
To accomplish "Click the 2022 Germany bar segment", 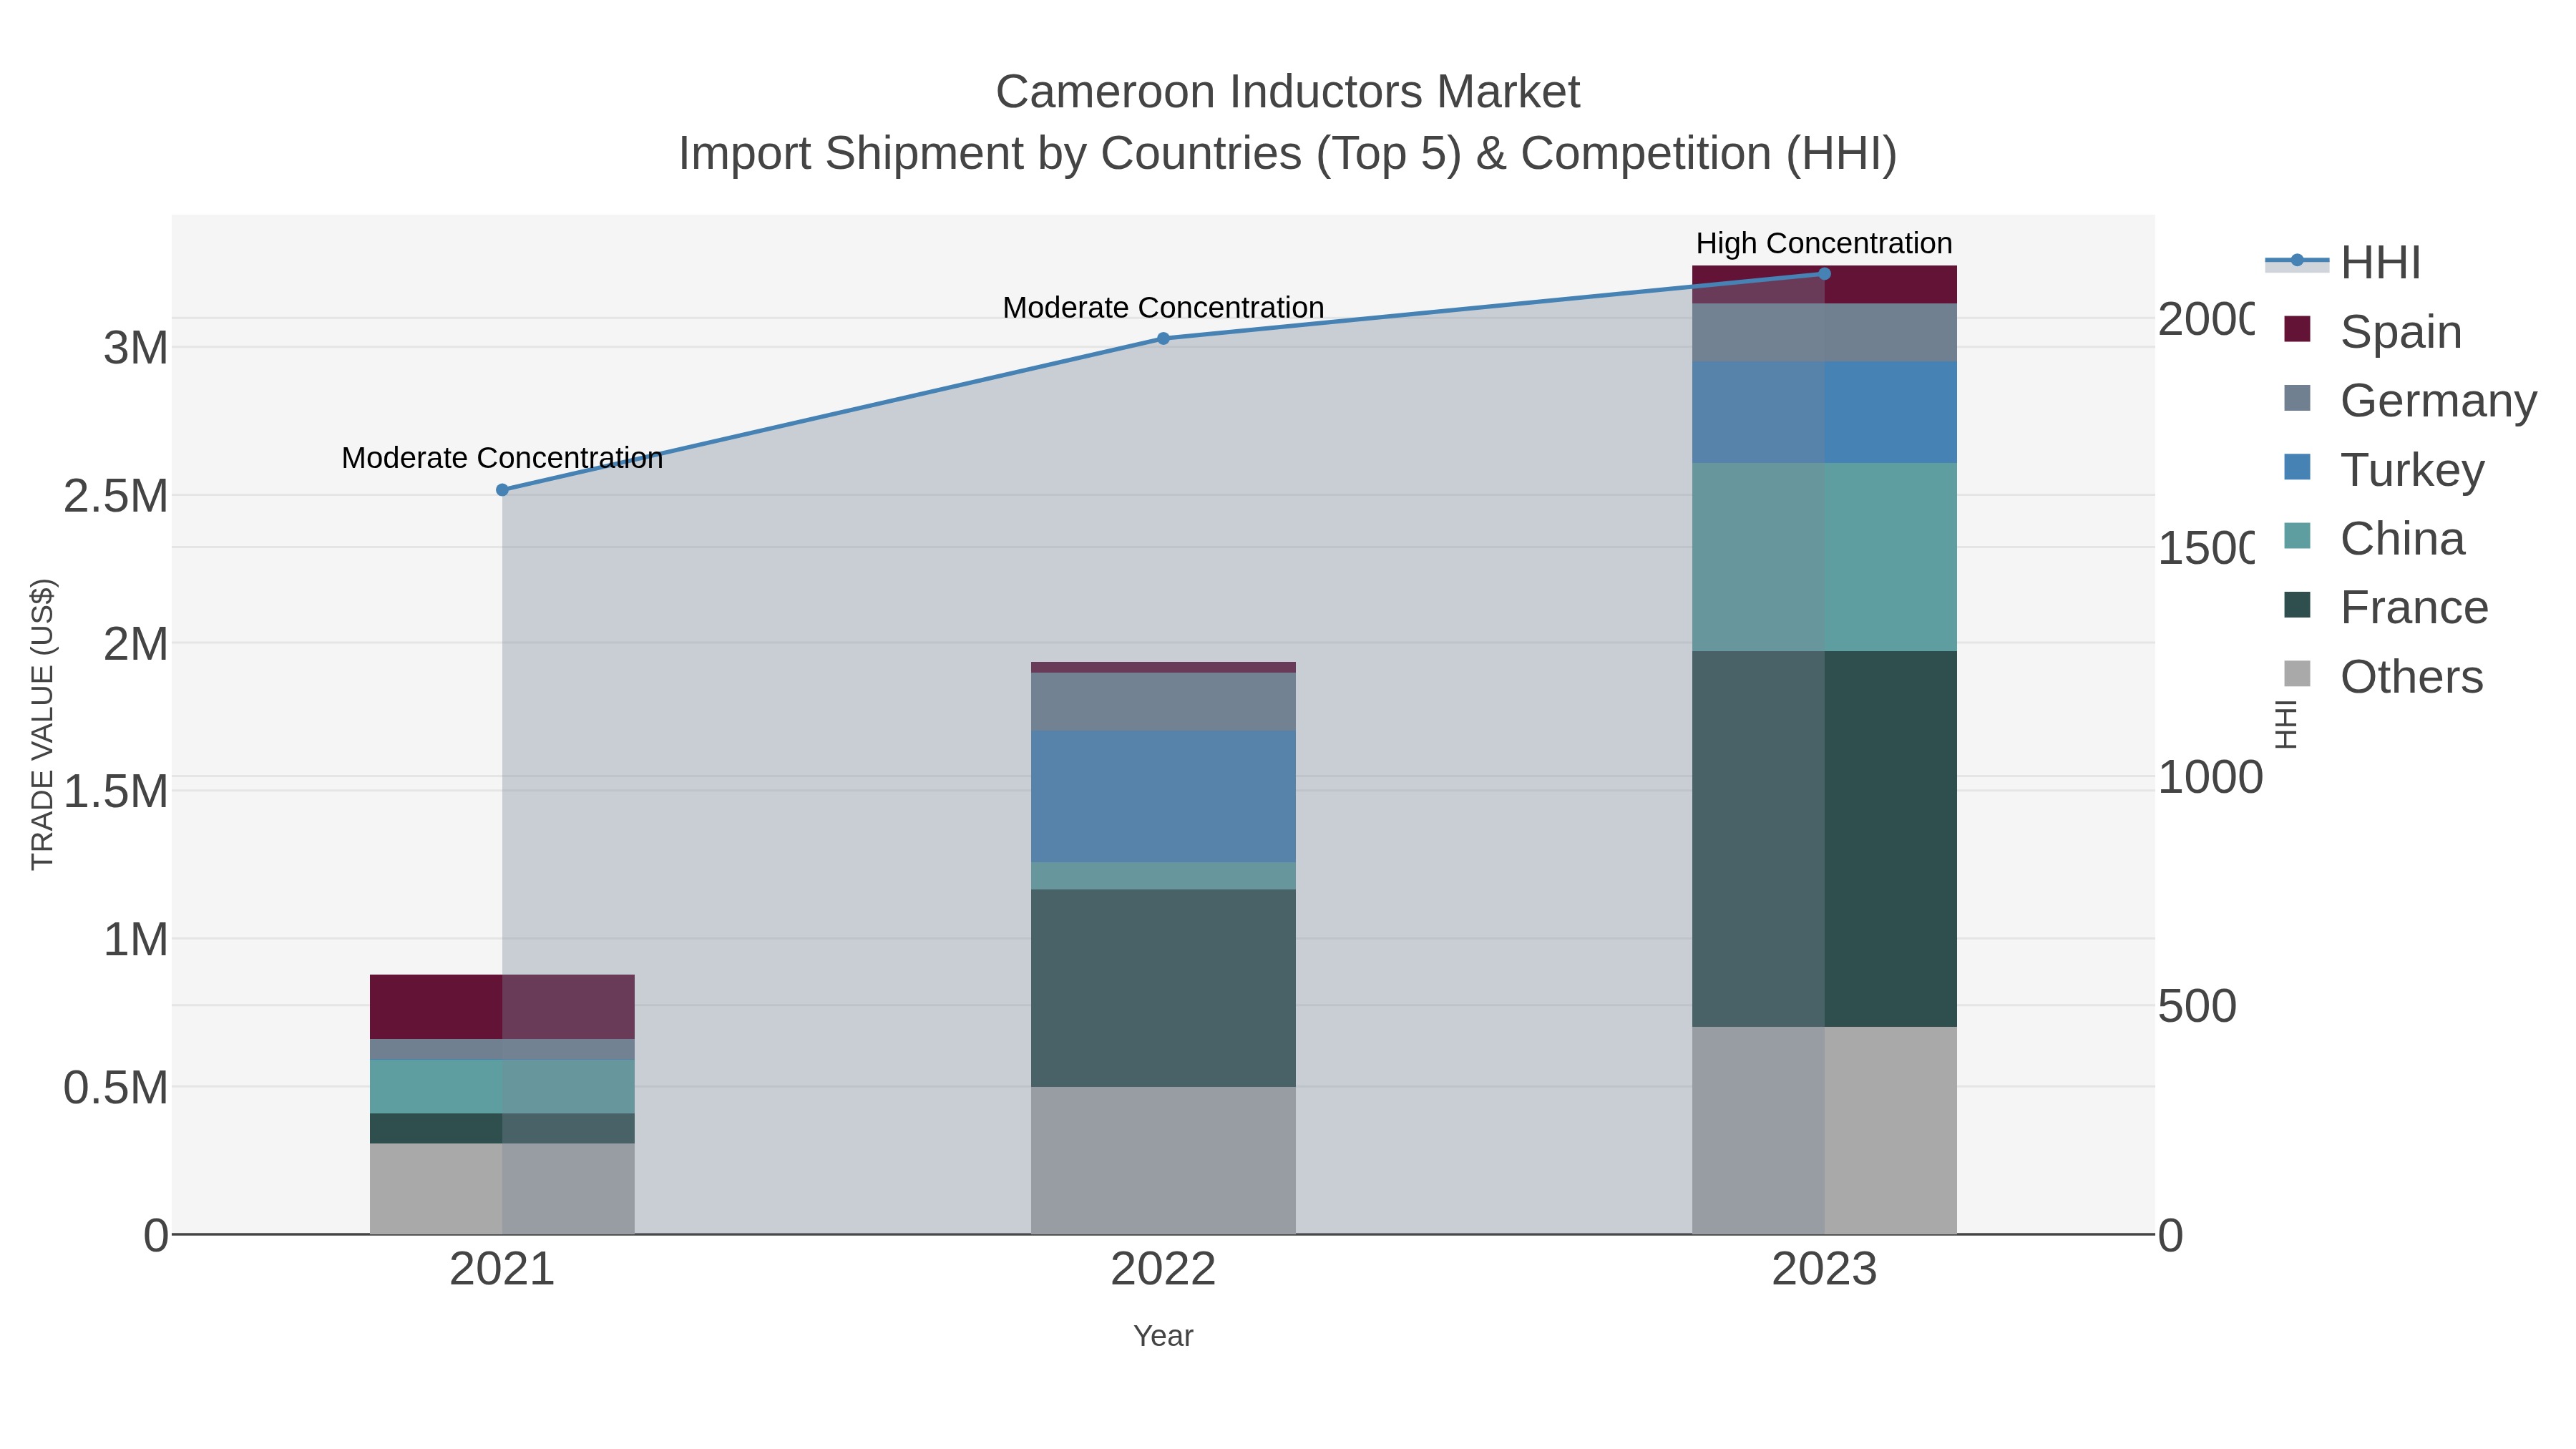I will (1163, 702).
